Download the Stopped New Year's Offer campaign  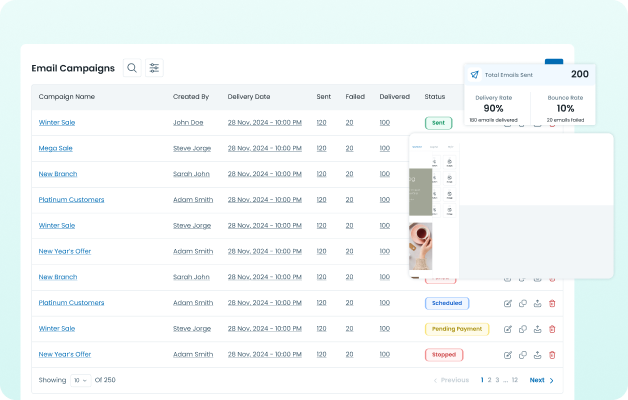[x=537, y=355]
